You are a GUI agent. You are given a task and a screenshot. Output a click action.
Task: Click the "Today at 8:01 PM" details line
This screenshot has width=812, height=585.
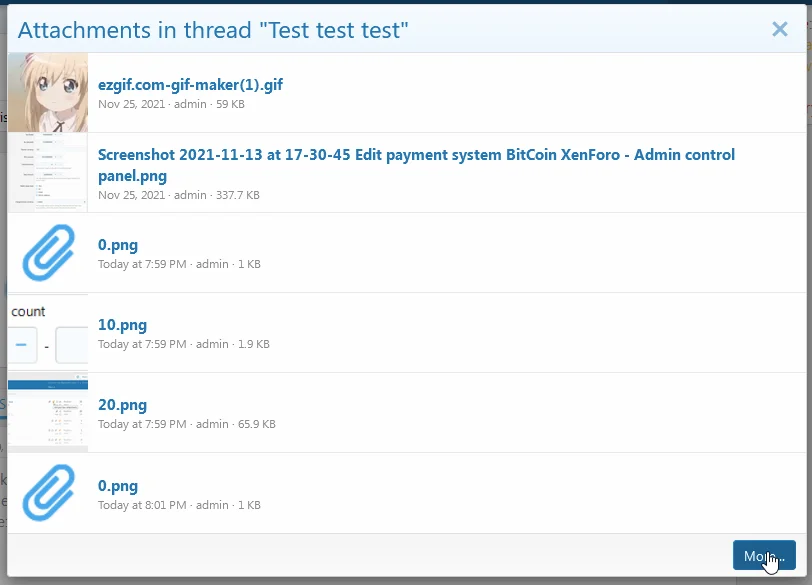(142, 505)
